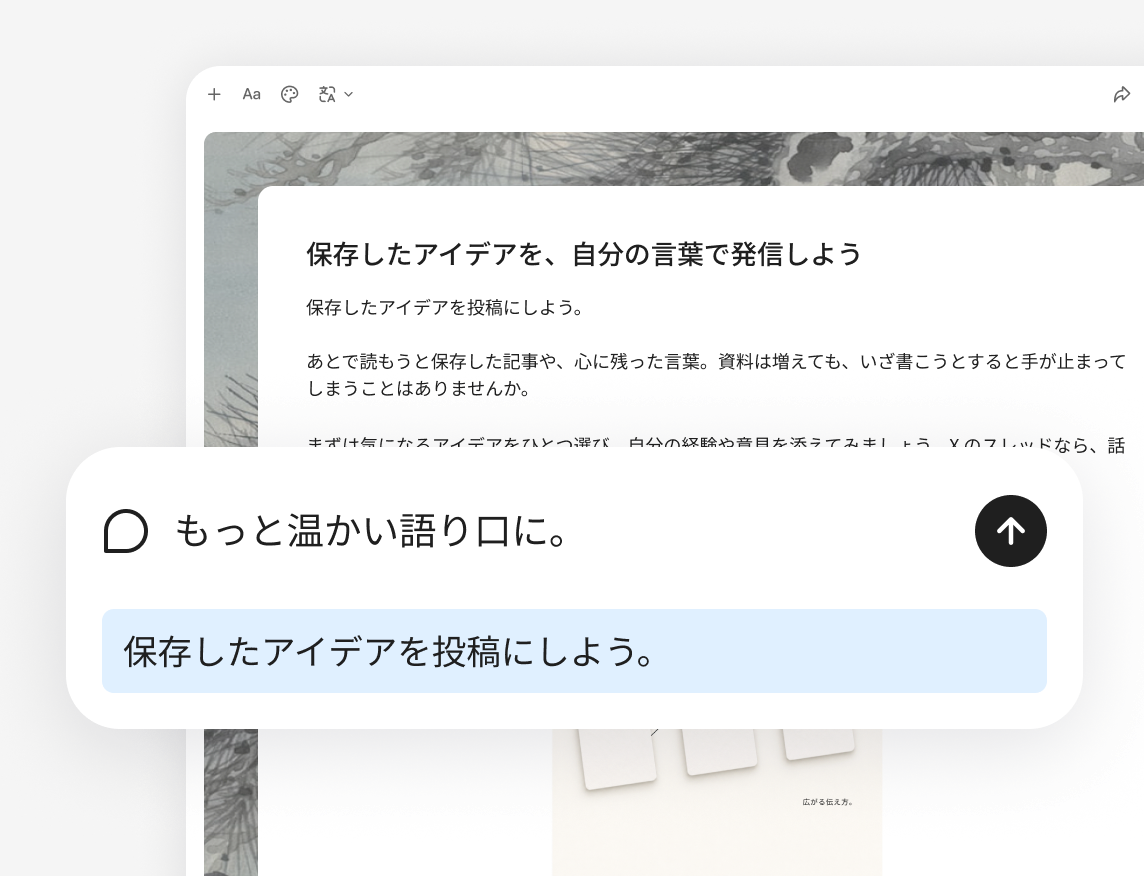Screen dimensions: 1144x876
Task: Click the speech bubble comment icon
Action: click(126, 531)
